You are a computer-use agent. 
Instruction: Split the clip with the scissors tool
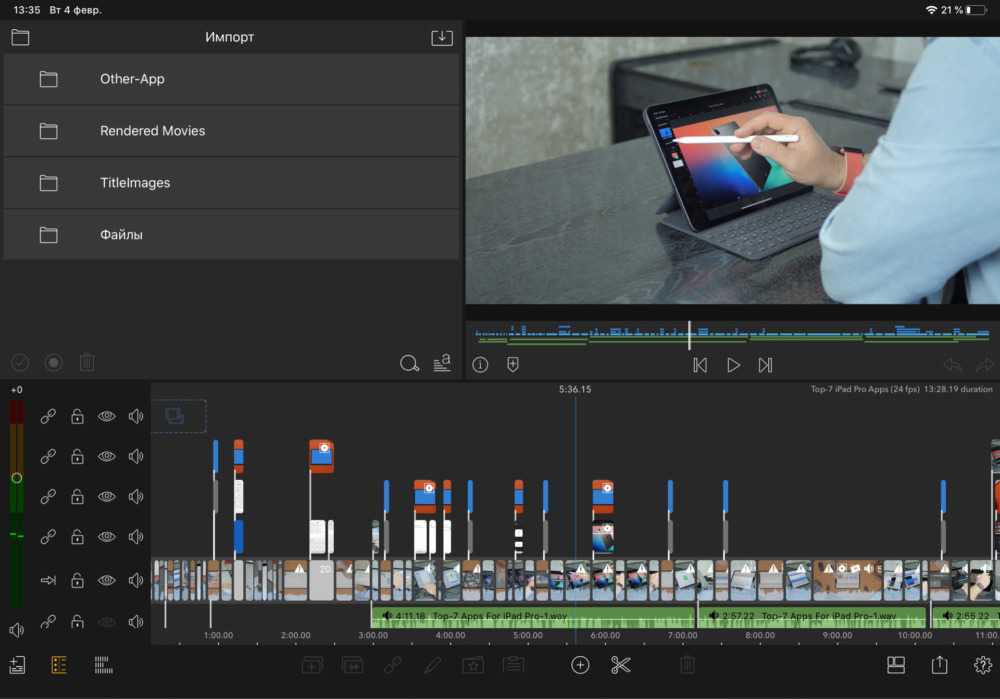tap(621, 665)
